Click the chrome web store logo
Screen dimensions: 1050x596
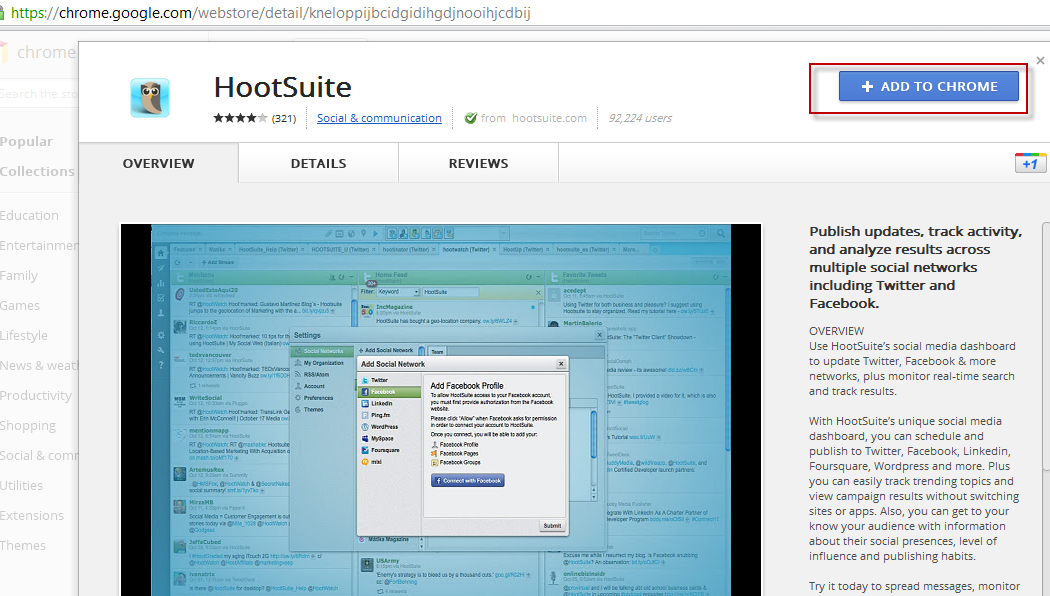click(38, 52)
